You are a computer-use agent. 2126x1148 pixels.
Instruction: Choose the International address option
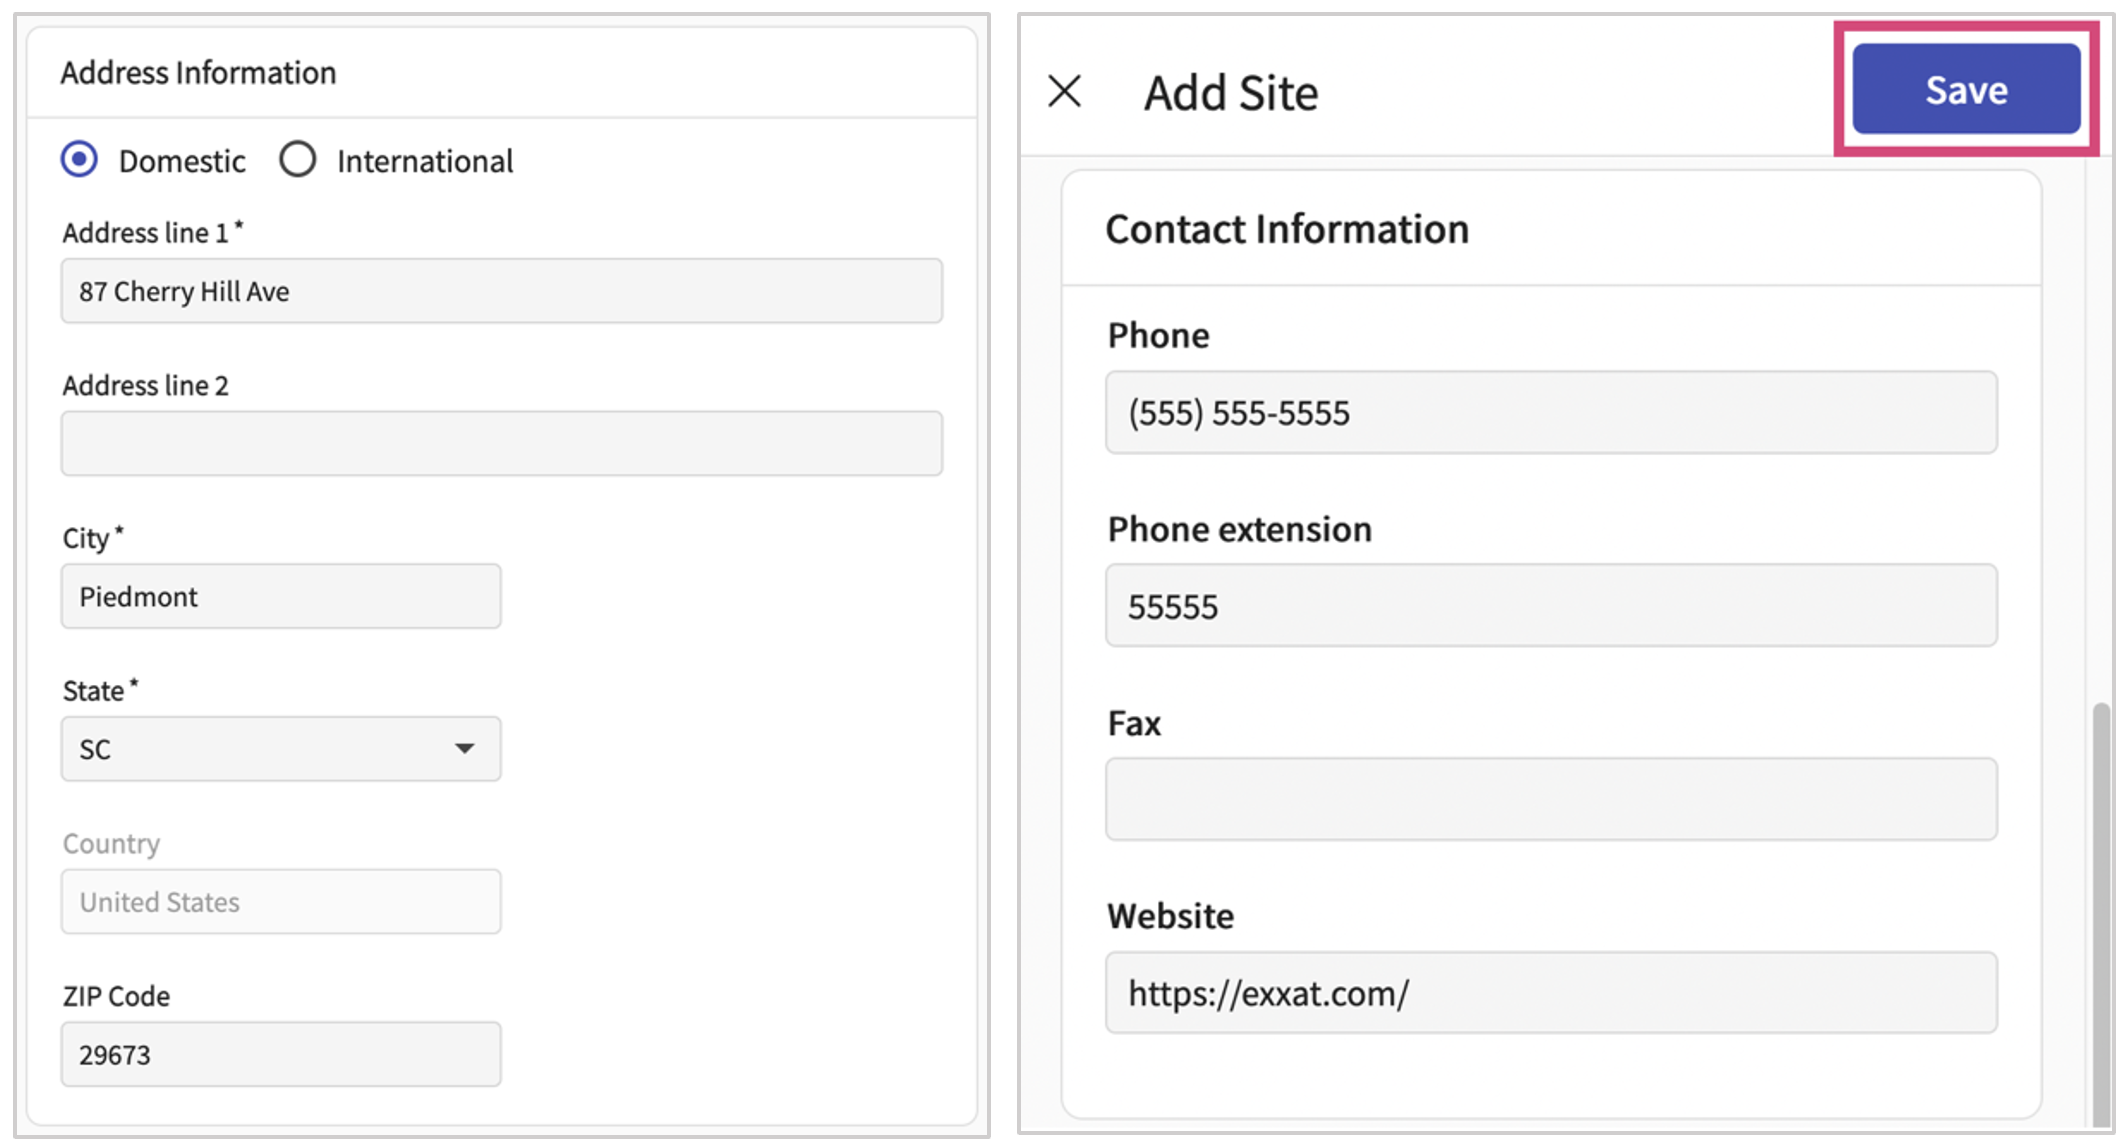pyautogui.click(x=298, y=160)
